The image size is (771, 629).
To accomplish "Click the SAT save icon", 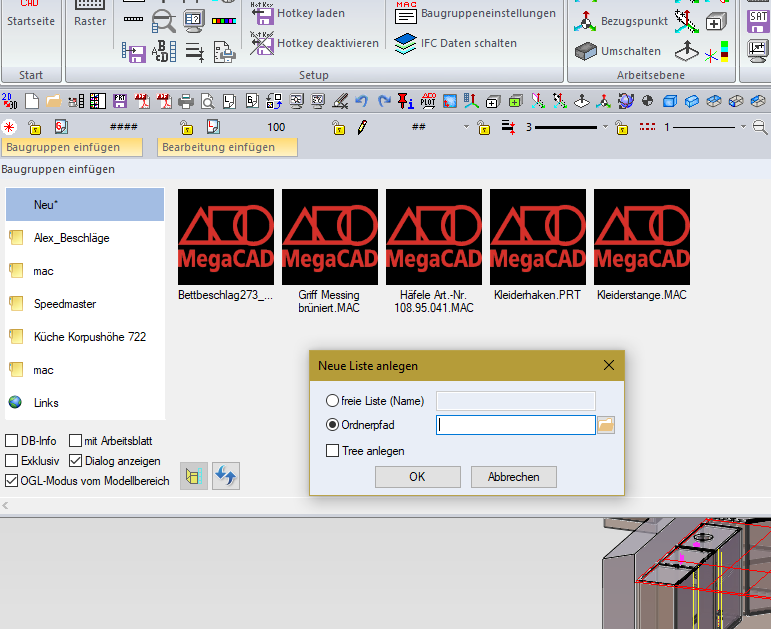I will click(x=758, y=21).
